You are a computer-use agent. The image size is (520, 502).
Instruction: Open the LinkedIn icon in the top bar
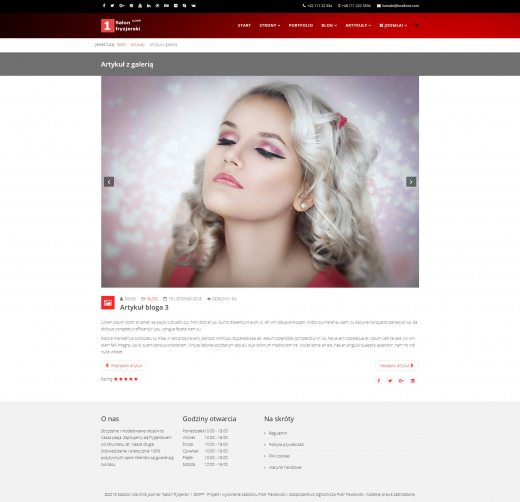point(149,6)
